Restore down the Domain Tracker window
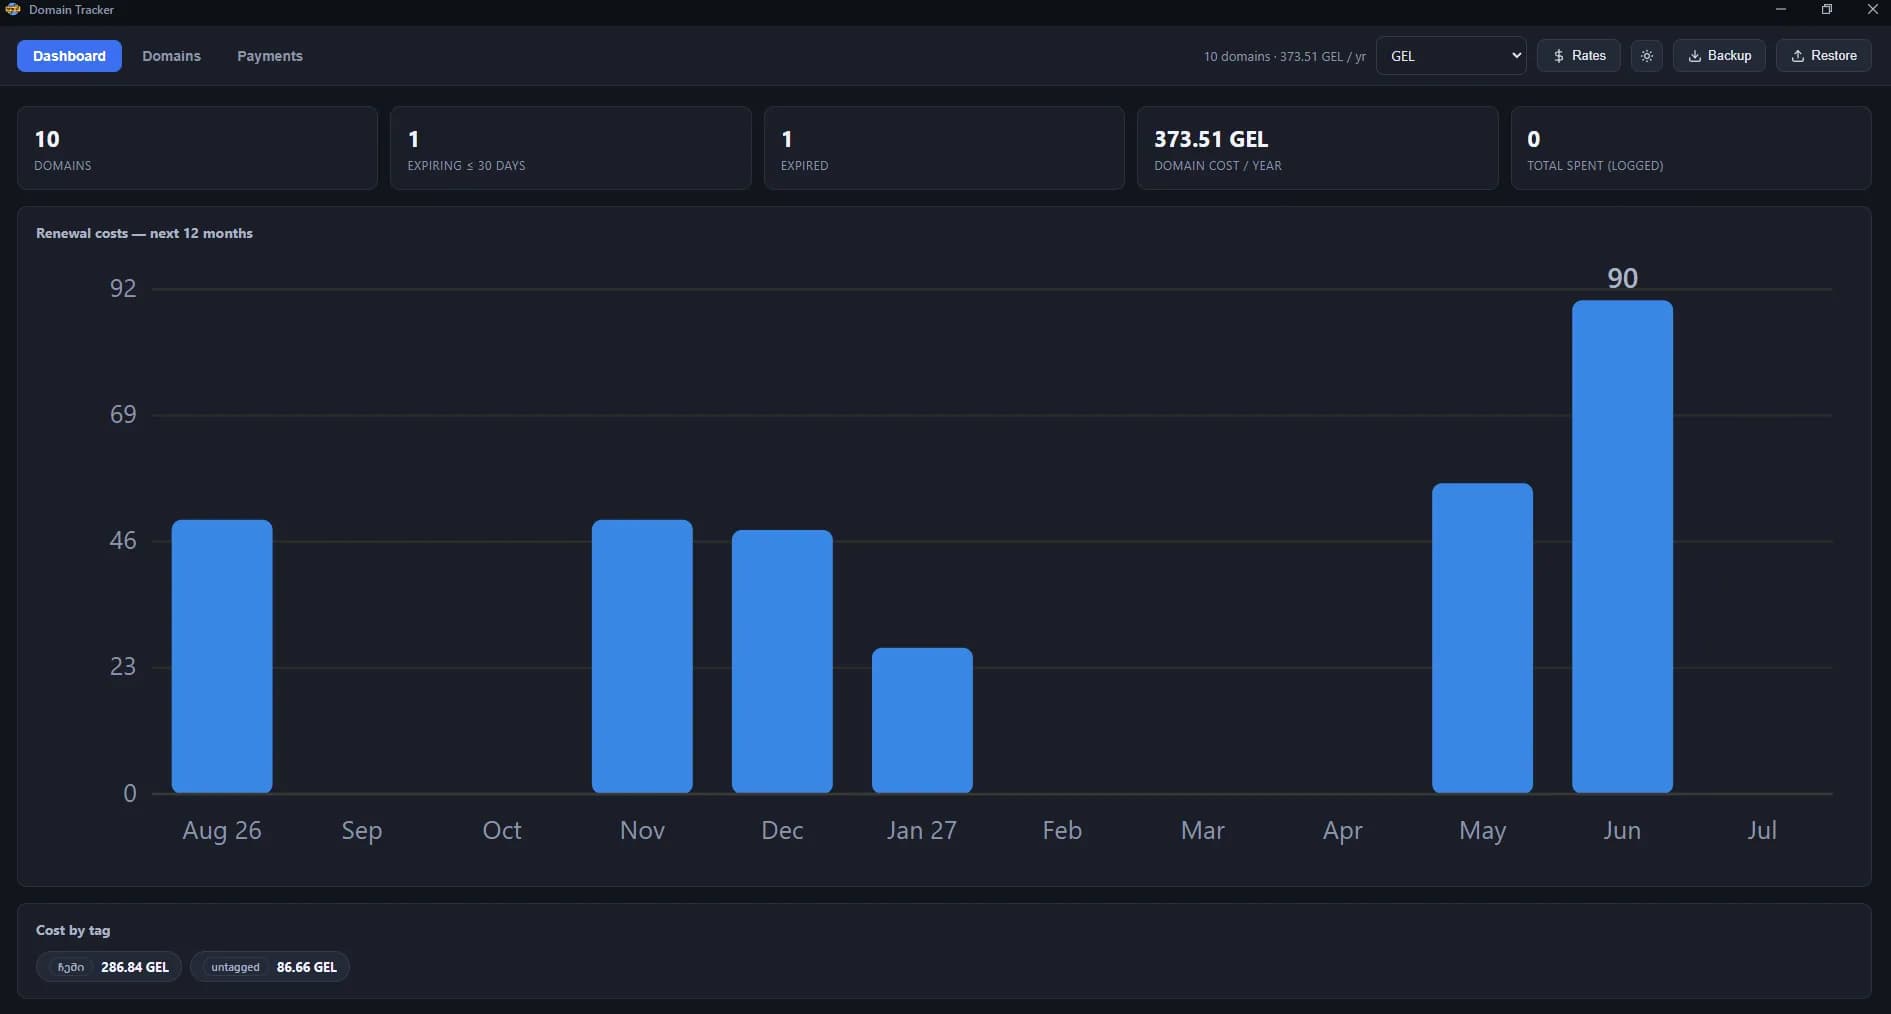This screenshot has height=1014, width=1891. click(1826, 9)
